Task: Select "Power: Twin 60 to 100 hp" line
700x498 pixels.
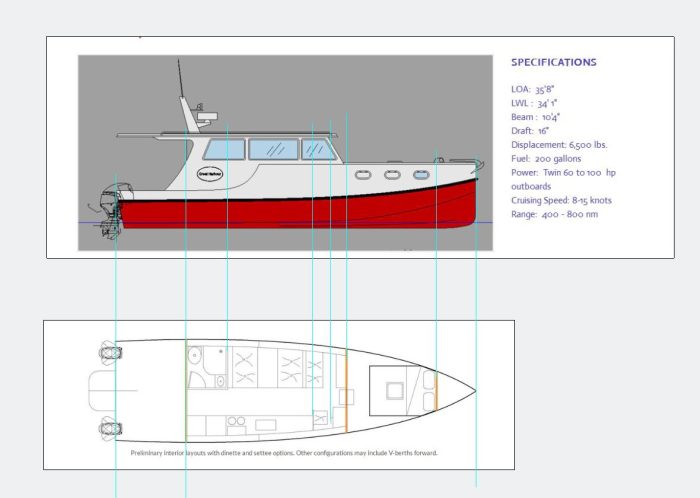Action: point(563,172)
